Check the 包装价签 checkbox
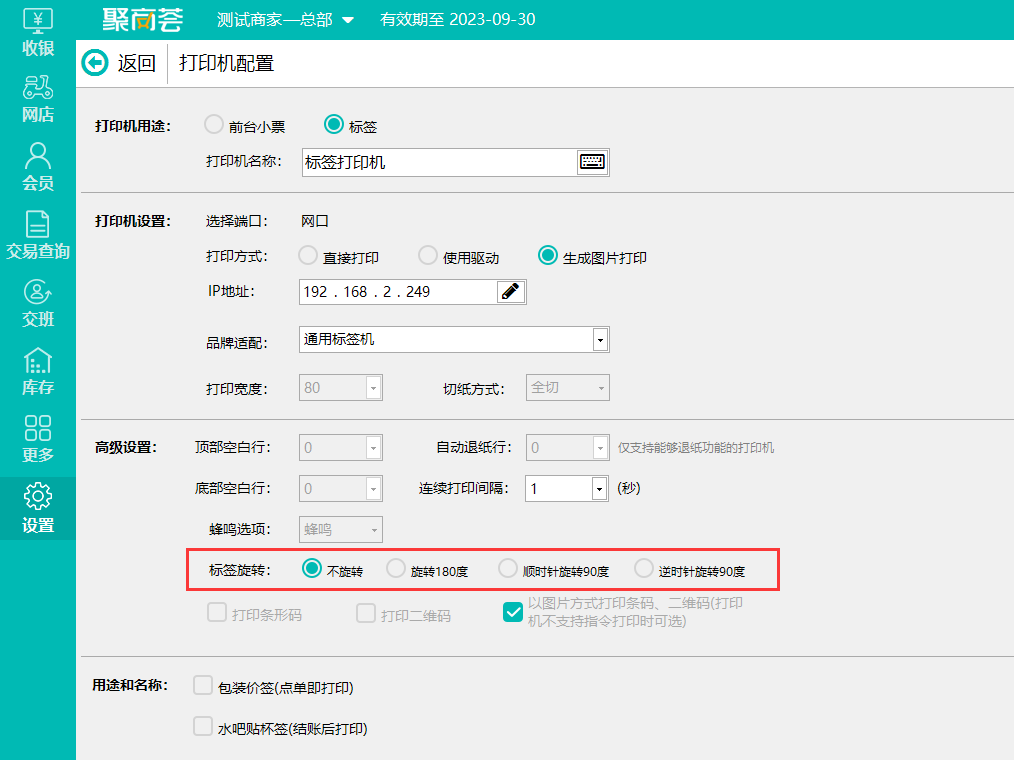The height and width of the screenshot is (760, 1014). click(x=203, y=686)
